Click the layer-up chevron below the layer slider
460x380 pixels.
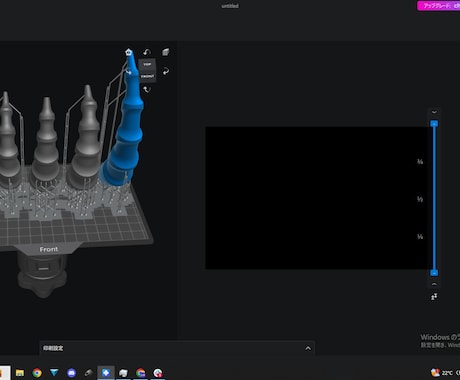pyautogui.click(x=434, y=284)
